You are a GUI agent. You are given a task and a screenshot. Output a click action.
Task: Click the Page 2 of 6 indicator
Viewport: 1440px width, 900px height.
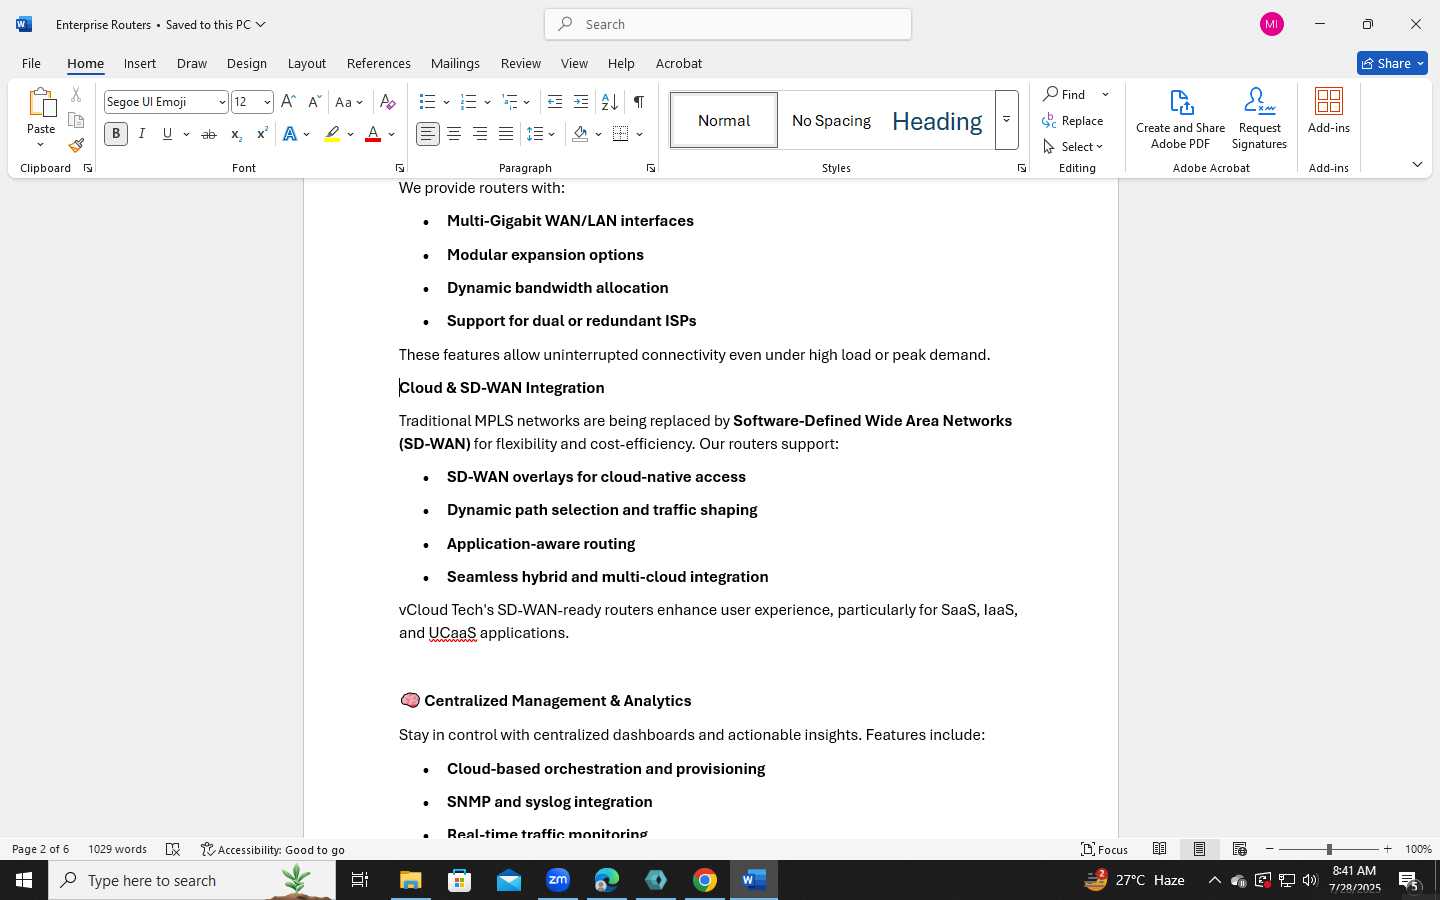coord(40,849)
